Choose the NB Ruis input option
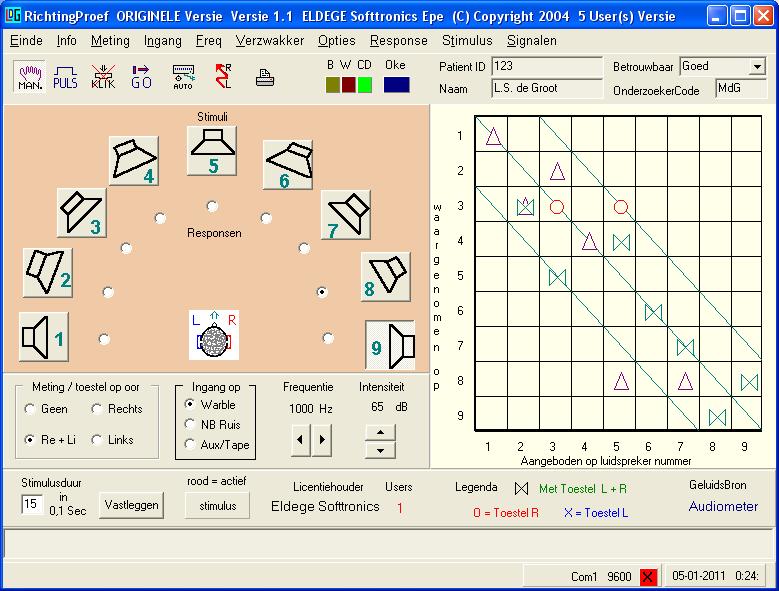Viewport: 779px width, 591px height. tap(191, 424)
